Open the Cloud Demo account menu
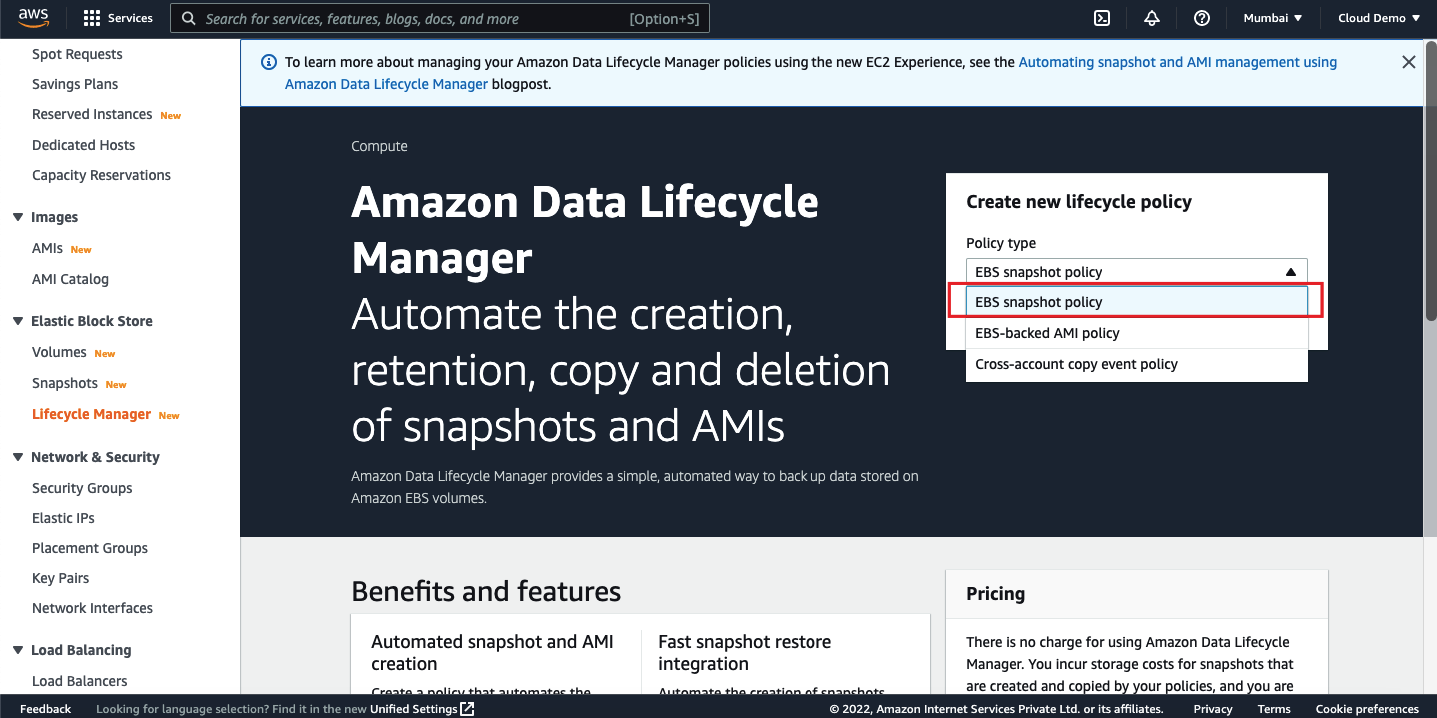The image size is (1437, 718). click(1379, 18)
